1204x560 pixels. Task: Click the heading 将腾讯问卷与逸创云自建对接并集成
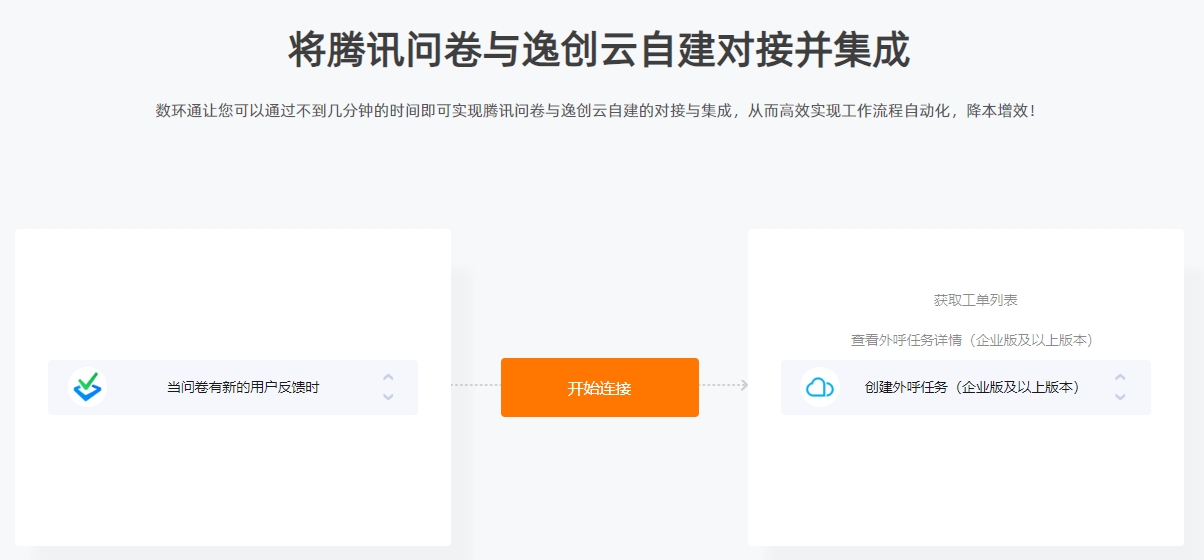(599, 50)
